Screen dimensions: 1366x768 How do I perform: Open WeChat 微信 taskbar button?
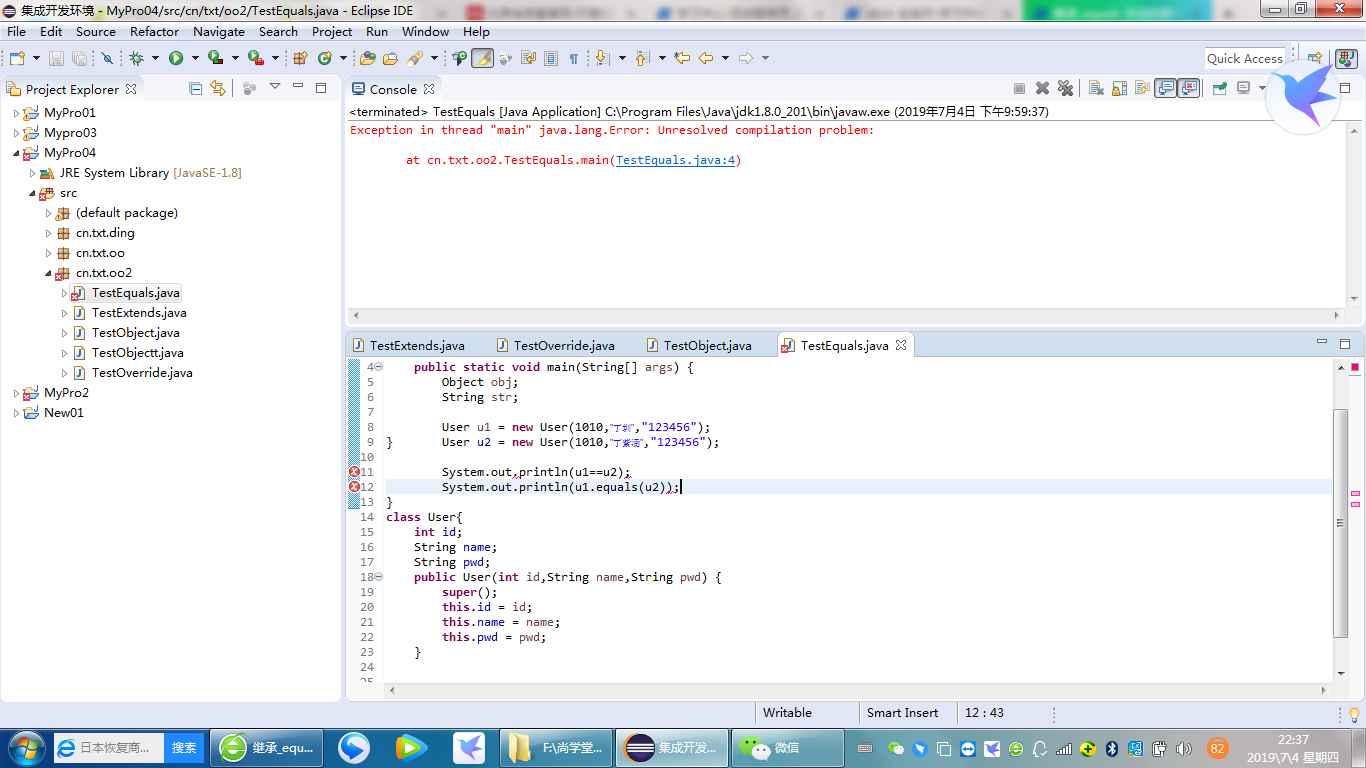coord(787,747)
